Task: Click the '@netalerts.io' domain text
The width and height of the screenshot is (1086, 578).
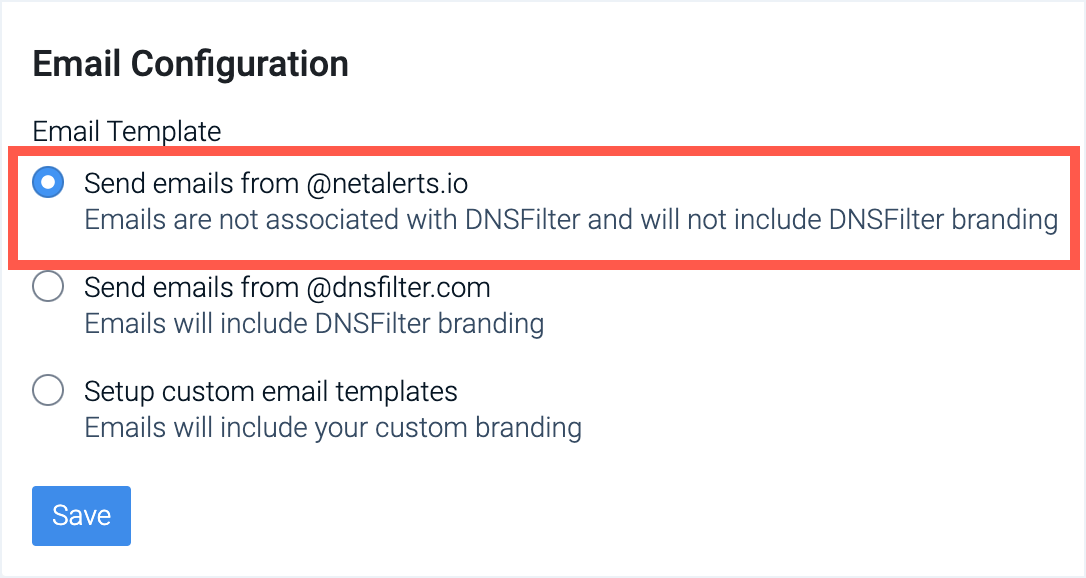Action: tap(387, 183)
